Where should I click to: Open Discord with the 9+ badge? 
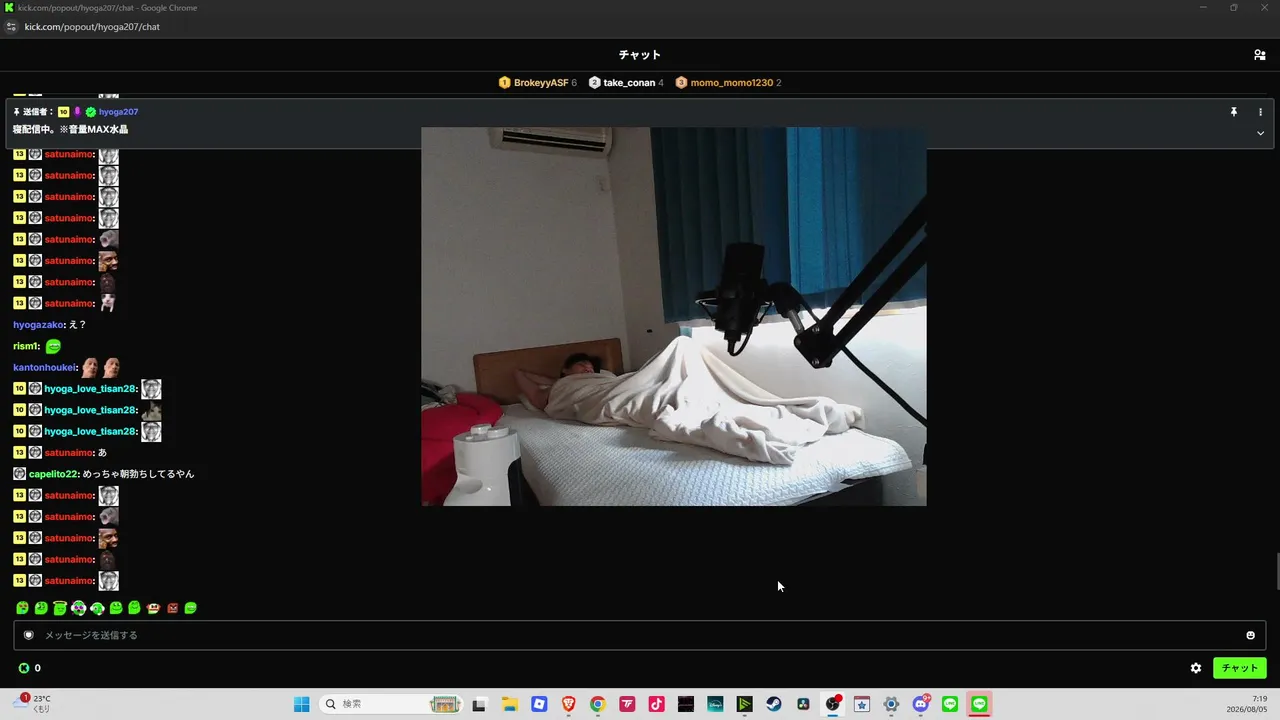tap(921, 704)
